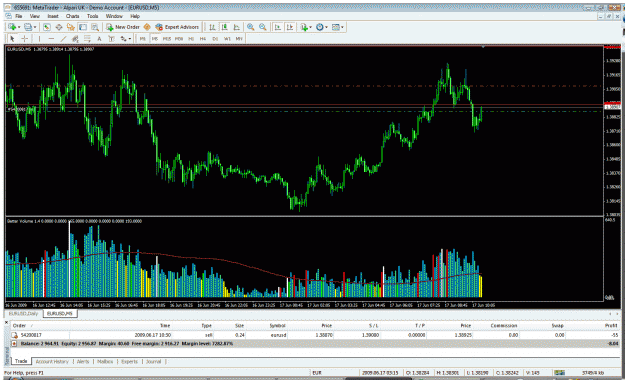Switch chart to M5 timeframe
This screenshot has width=625, height=380.
point(155,39)
